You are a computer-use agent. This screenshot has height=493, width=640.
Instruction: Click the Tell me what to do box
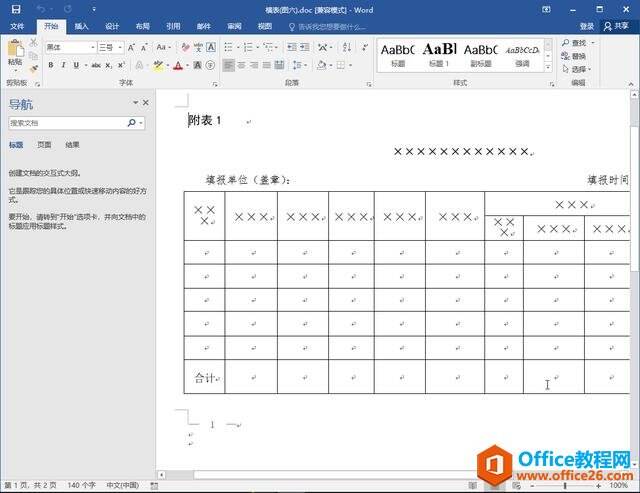[327, 27]
